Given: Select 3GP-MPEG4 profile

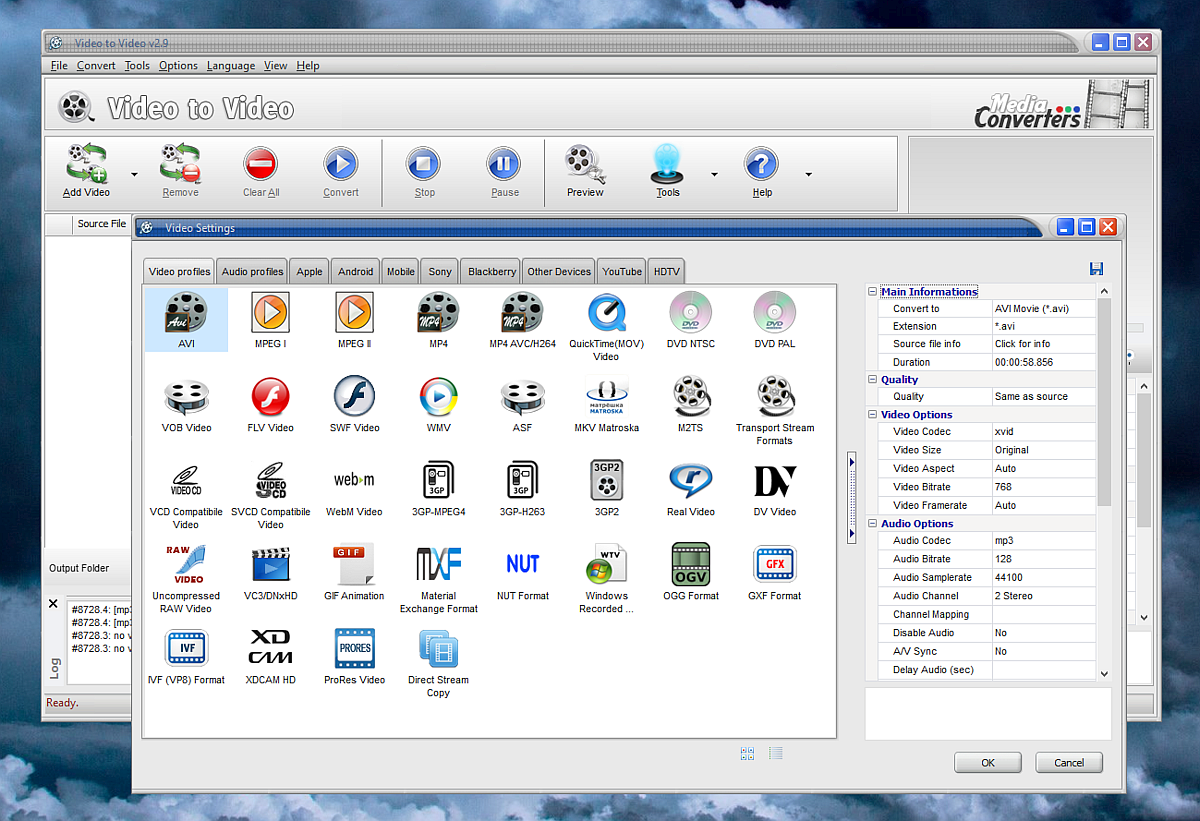Looking at the screenshot, I should point(438,488).
